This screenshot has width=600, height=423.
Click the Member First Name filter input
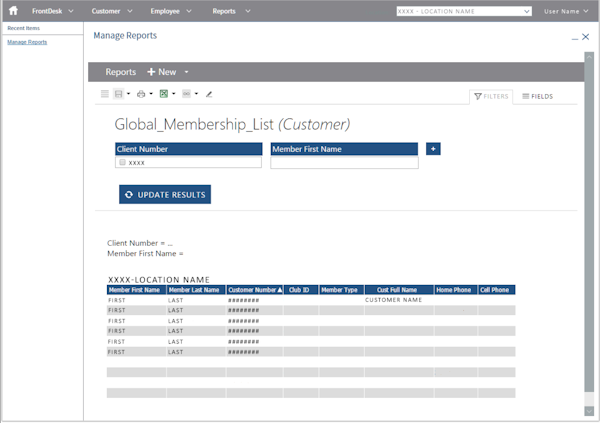click(344, 163)
